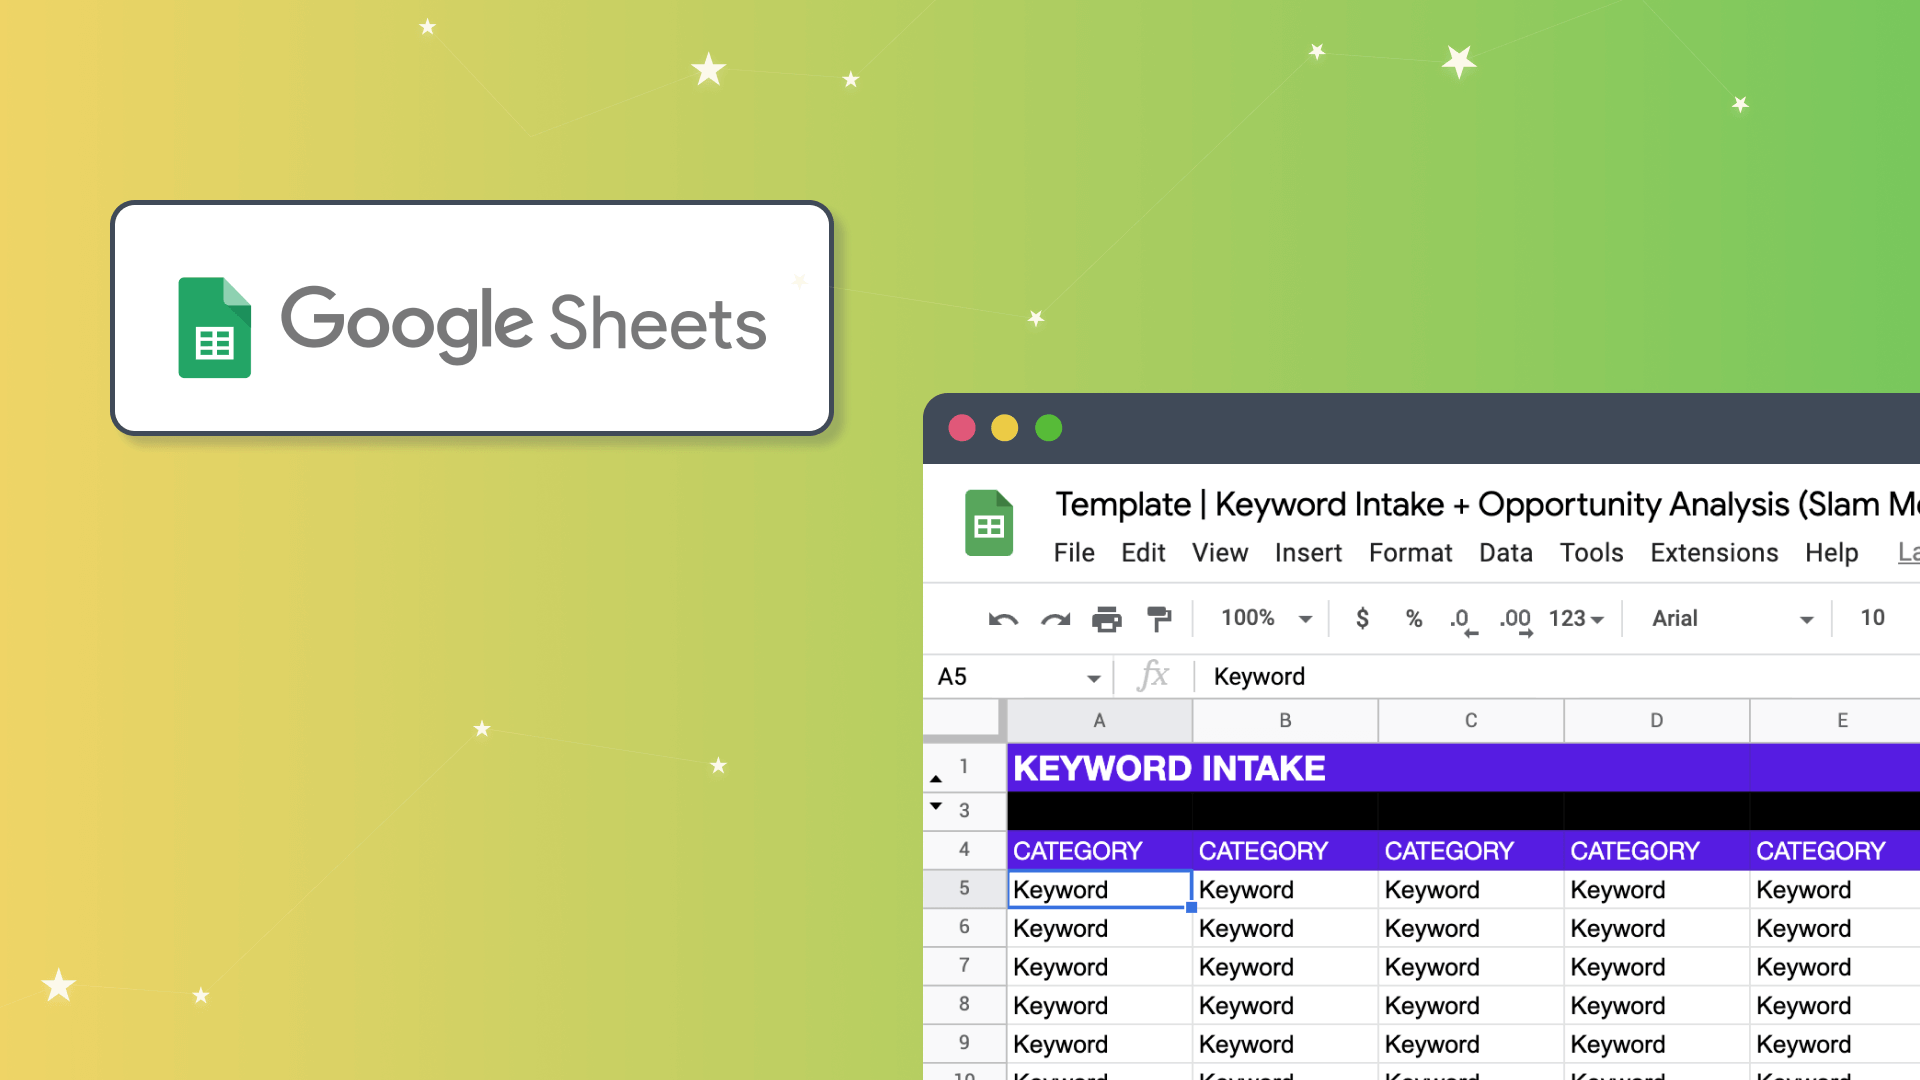1920x1080 pixels.
Task: Select column D header
Action: coord(1657,720)
